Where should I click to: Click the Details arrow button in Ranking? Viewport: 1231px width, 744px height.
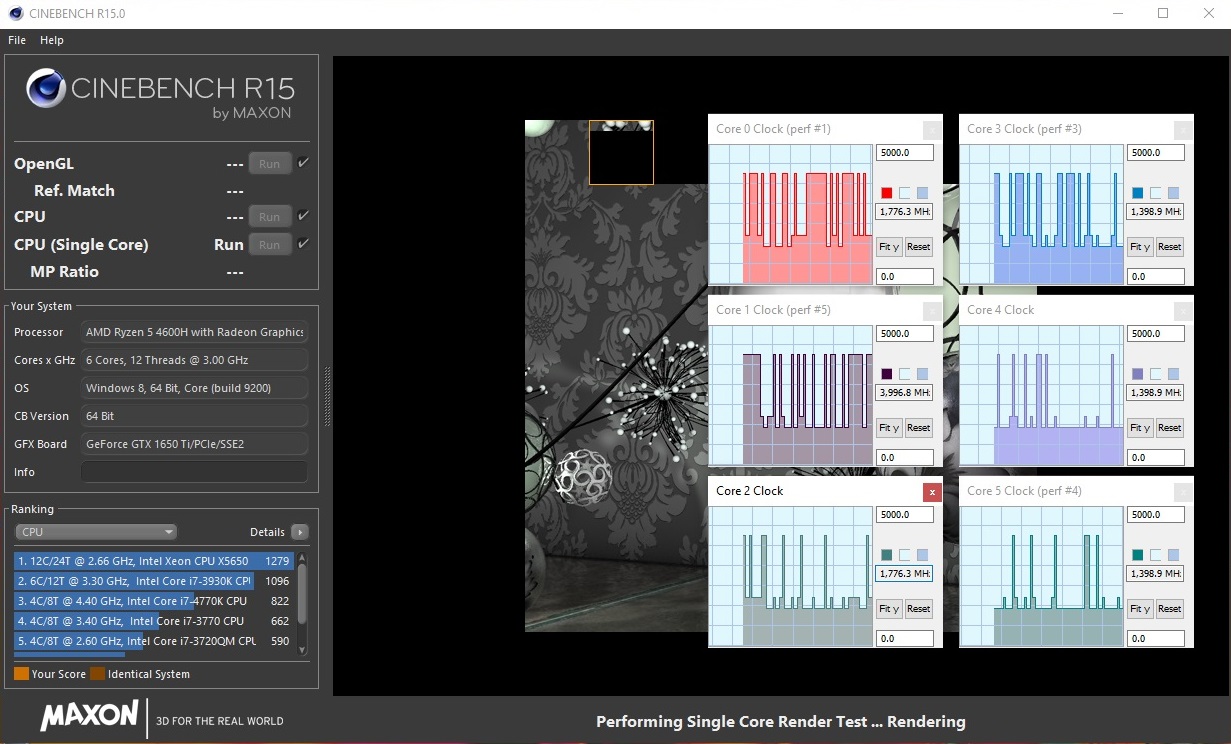click(x=299, y=532)
